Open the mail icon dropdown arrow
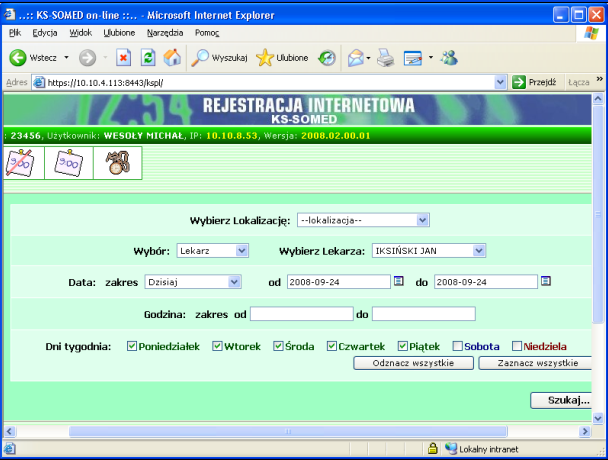608x460 pixels. tap(368, 58)
